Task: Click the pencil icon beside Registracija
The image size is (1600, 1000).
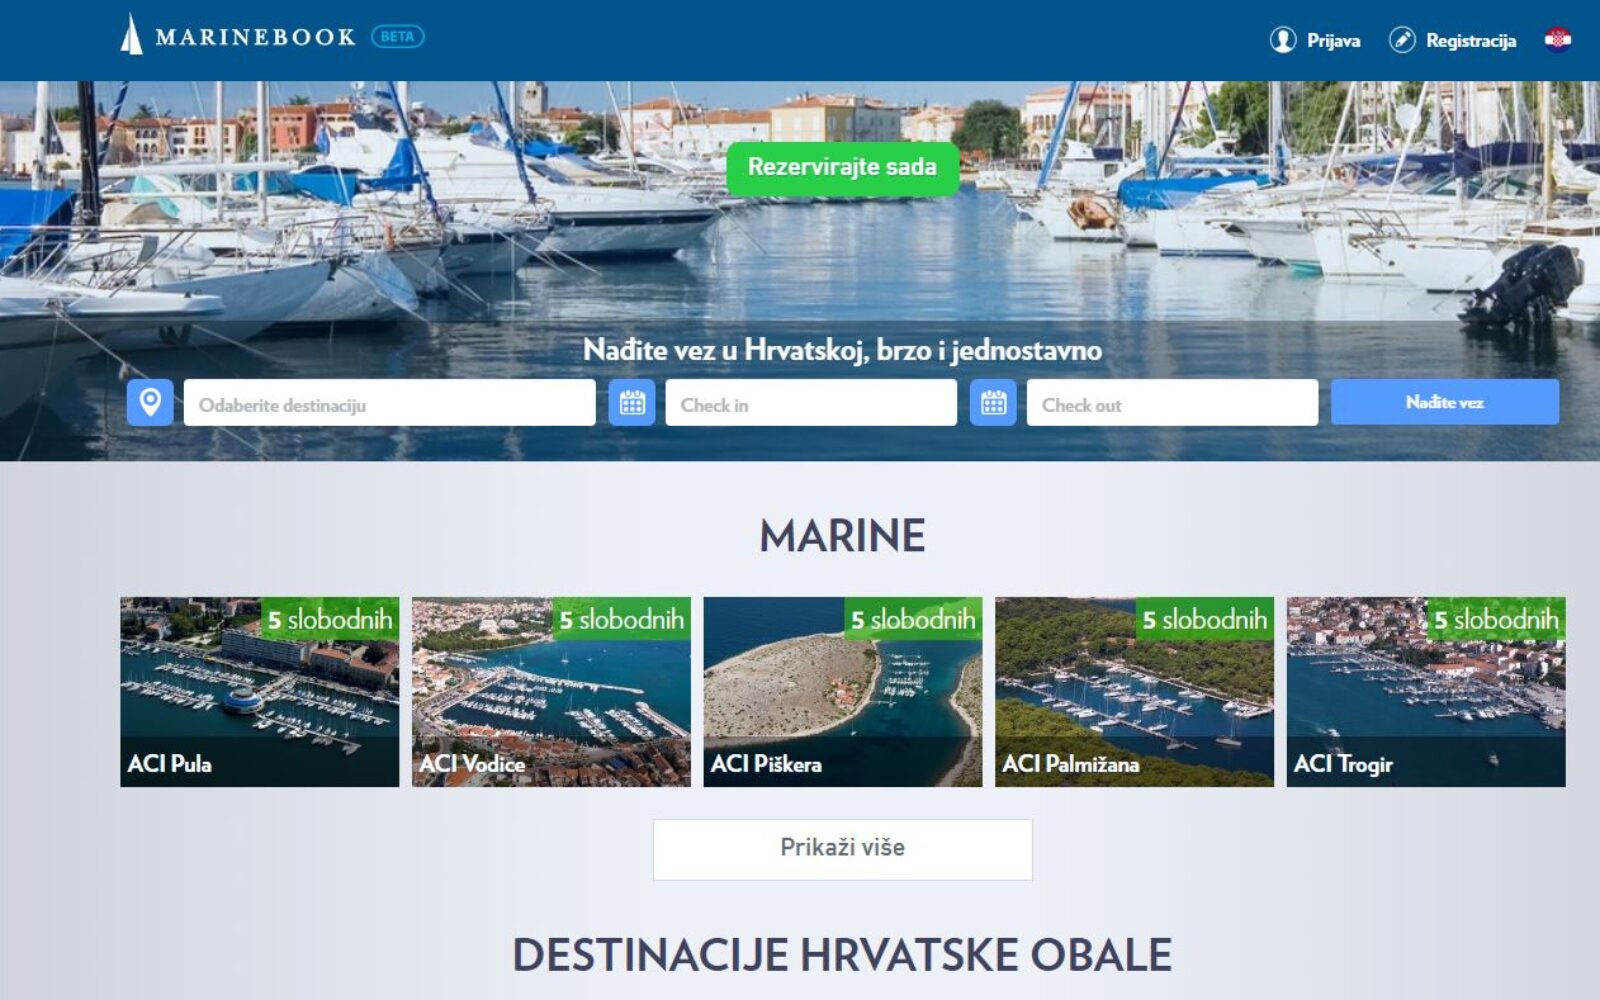Action: coord(1402,40)
